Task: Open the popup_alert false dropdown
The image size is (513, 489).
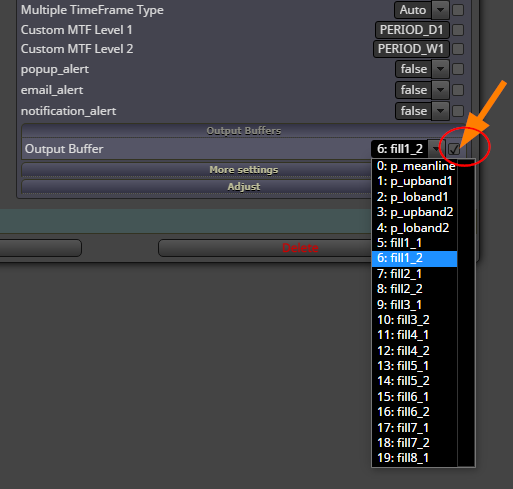Action: pos(440,69)
